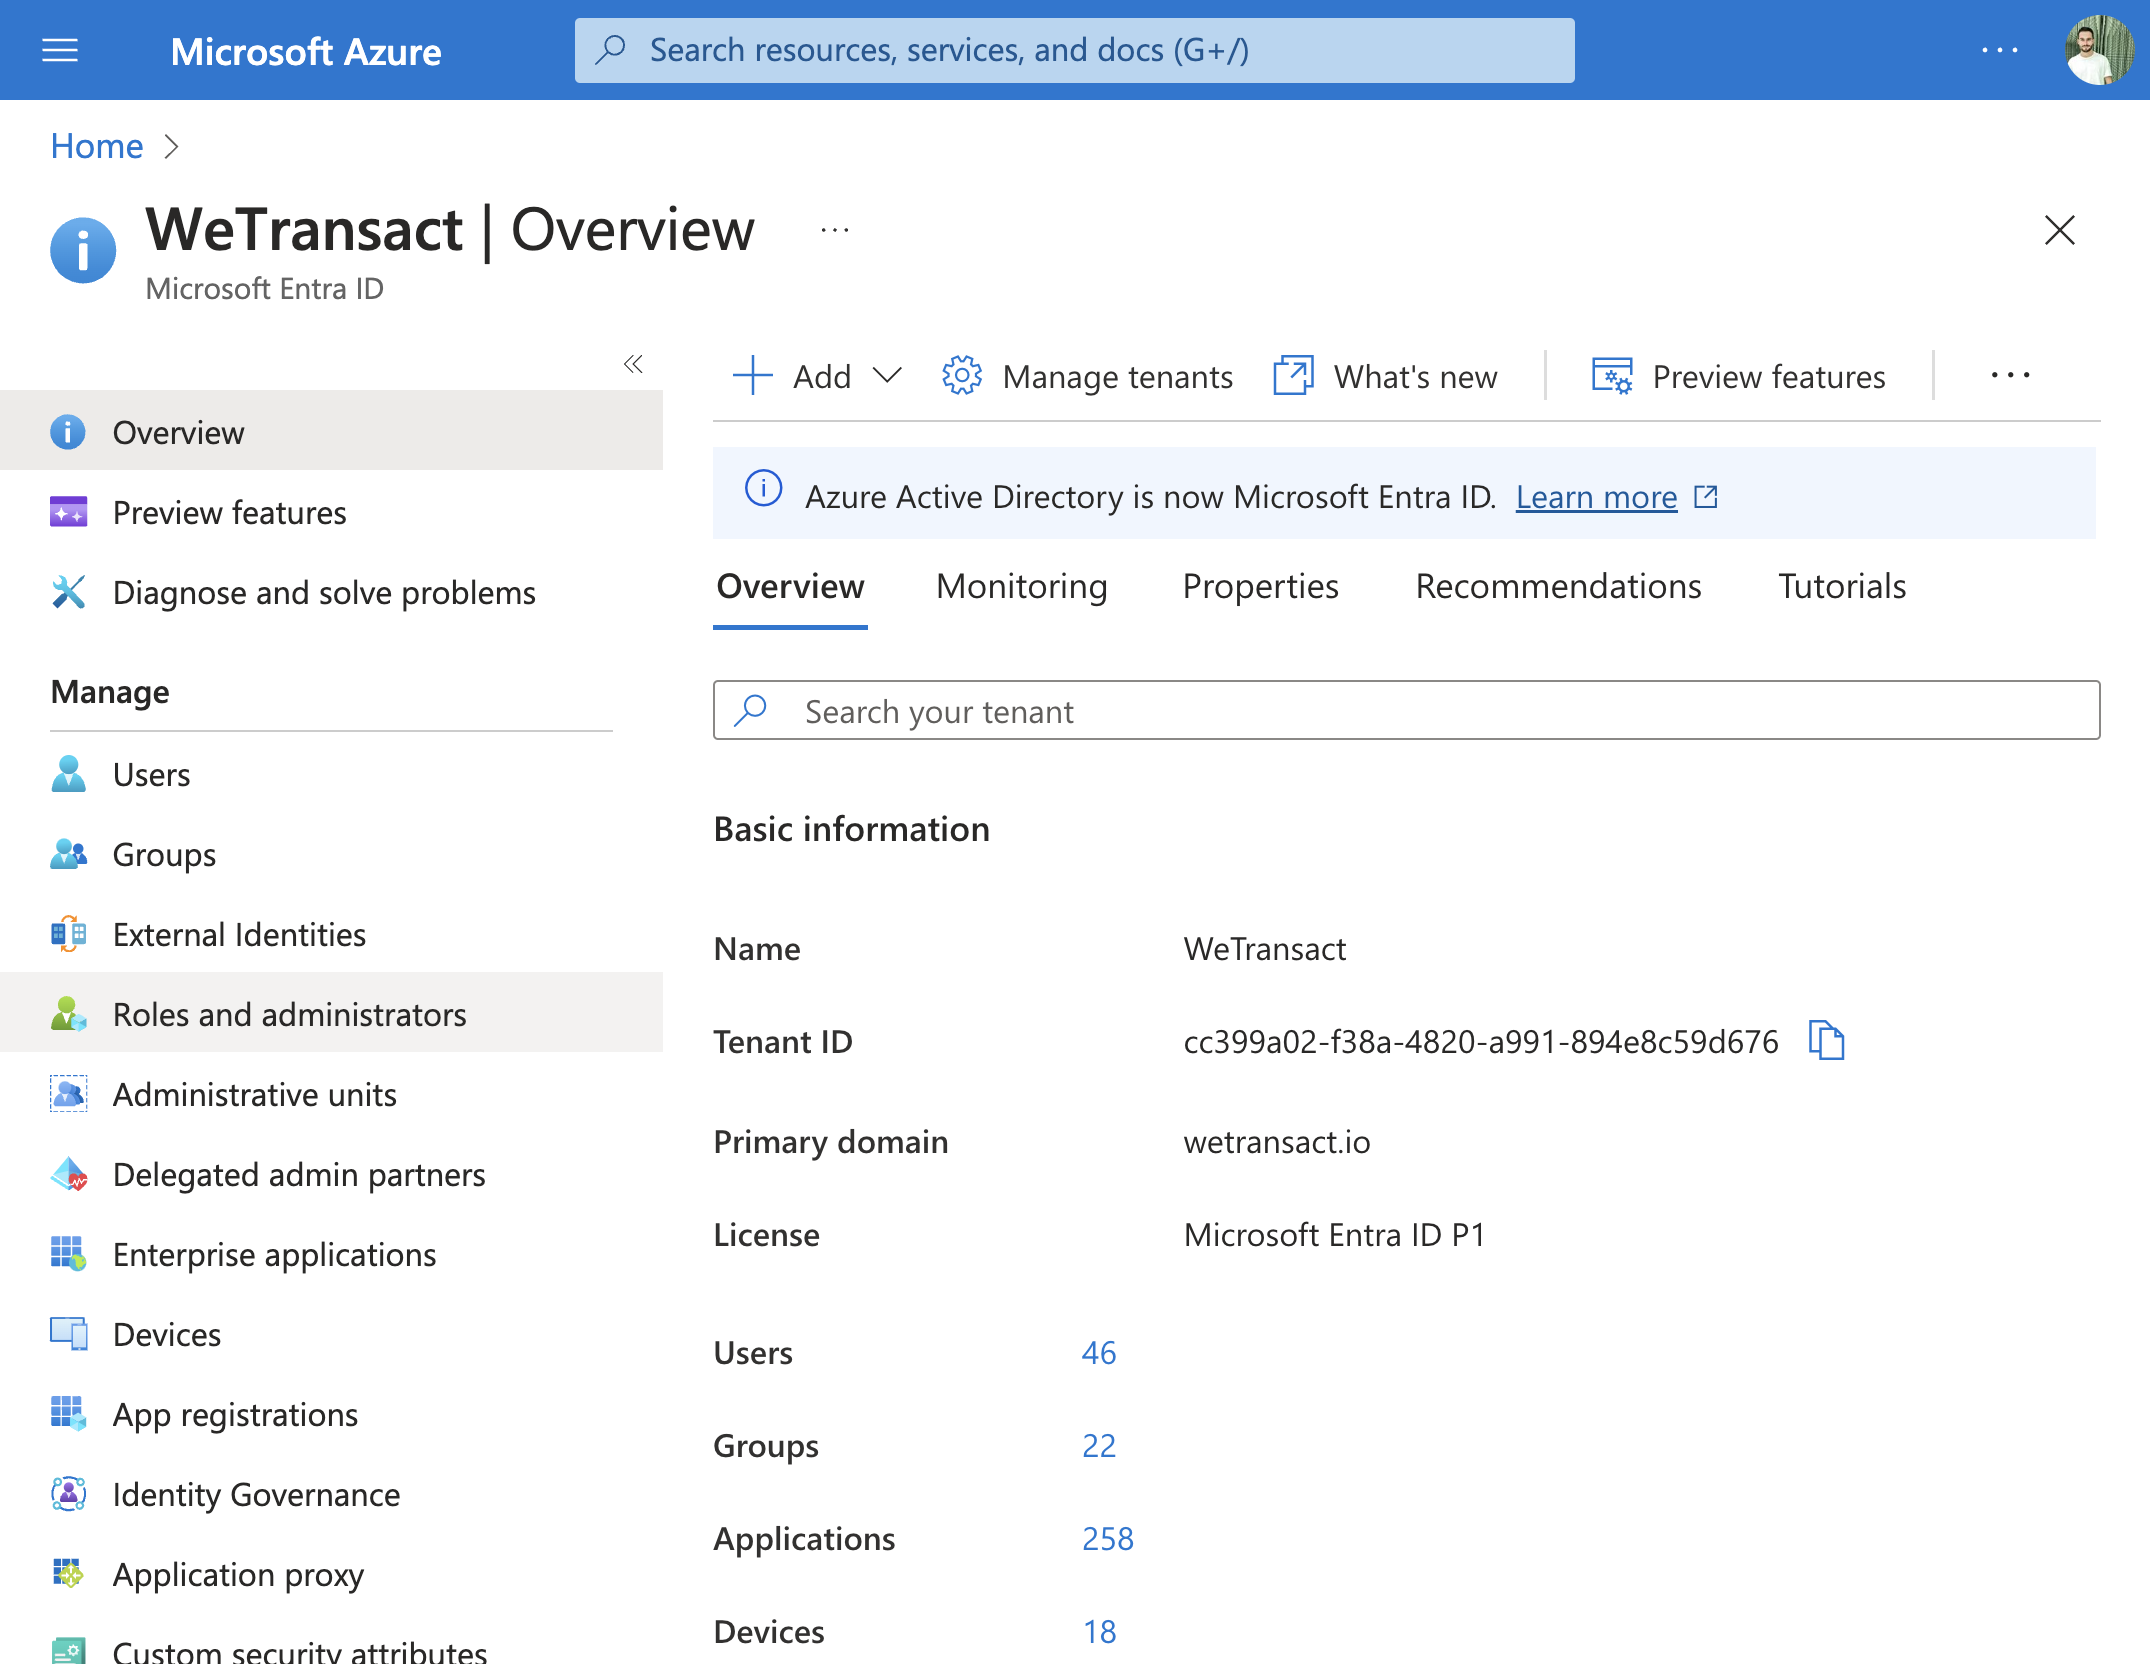Click Preview features in the toolbar
The width and height of the screenshot is (2150, 1664).
(x=1738, y=376)
